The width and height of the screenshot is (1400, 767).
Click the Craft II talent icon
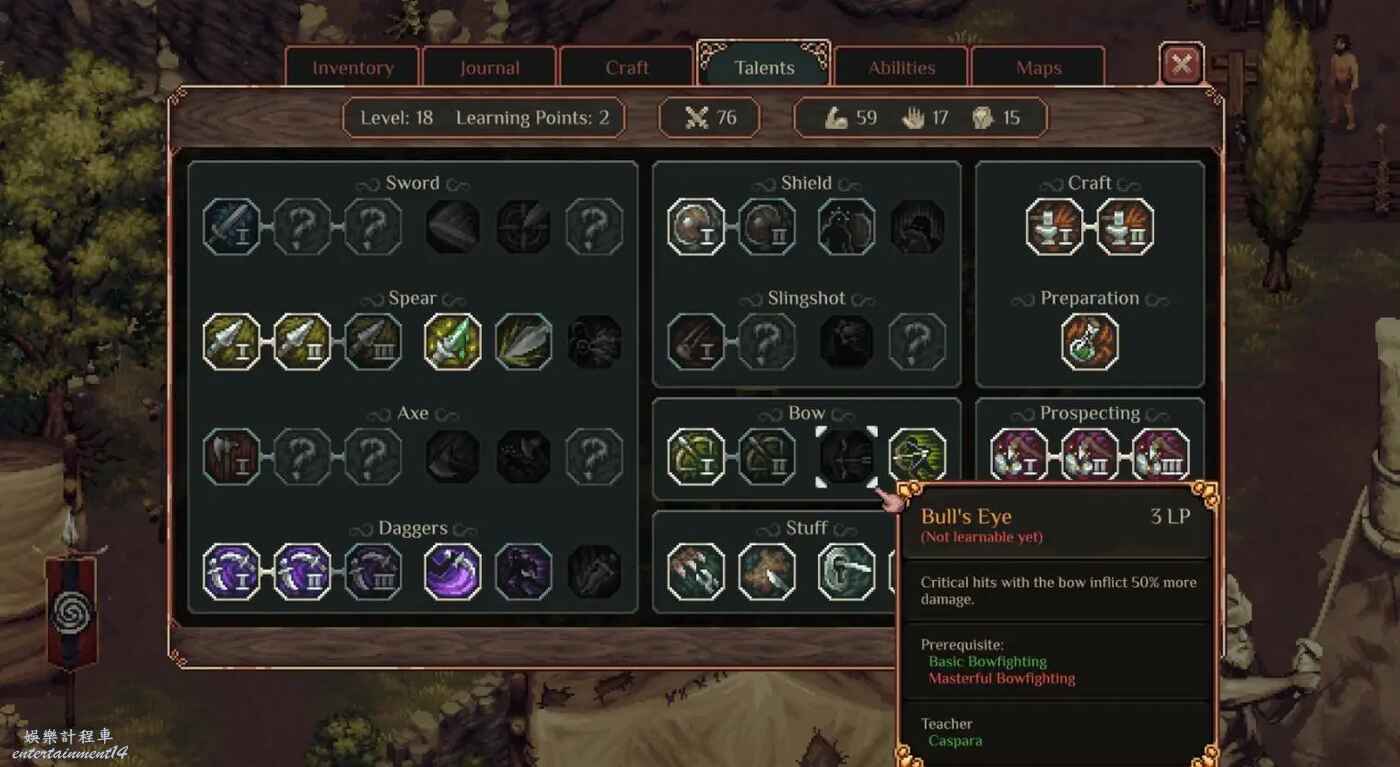[x=1125, y=227]
